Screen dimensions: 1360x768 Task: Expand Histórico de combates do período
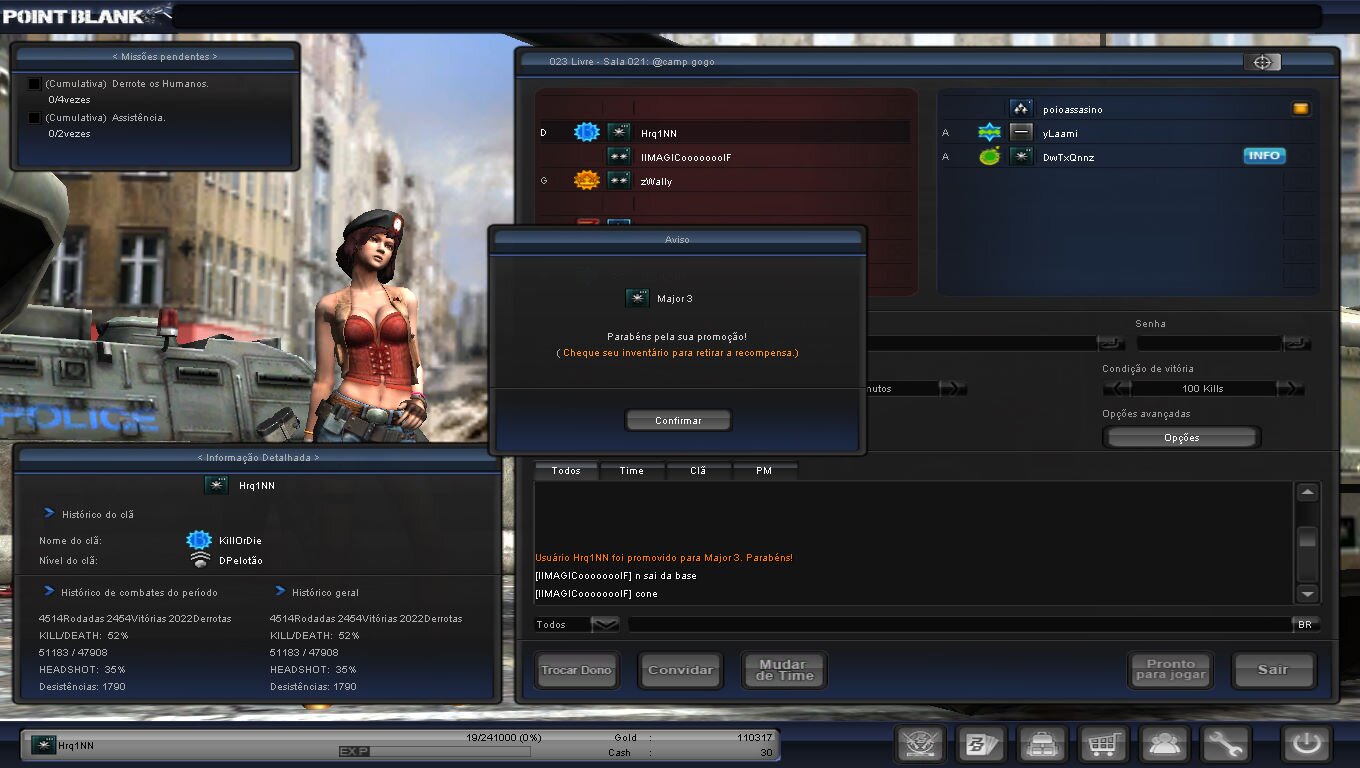(x=48, y=591)
